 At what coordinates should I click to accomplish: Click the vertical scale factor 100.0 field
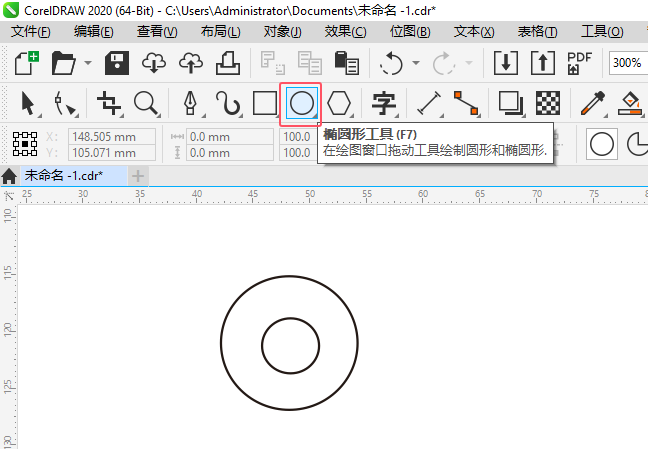coord(298,153)
